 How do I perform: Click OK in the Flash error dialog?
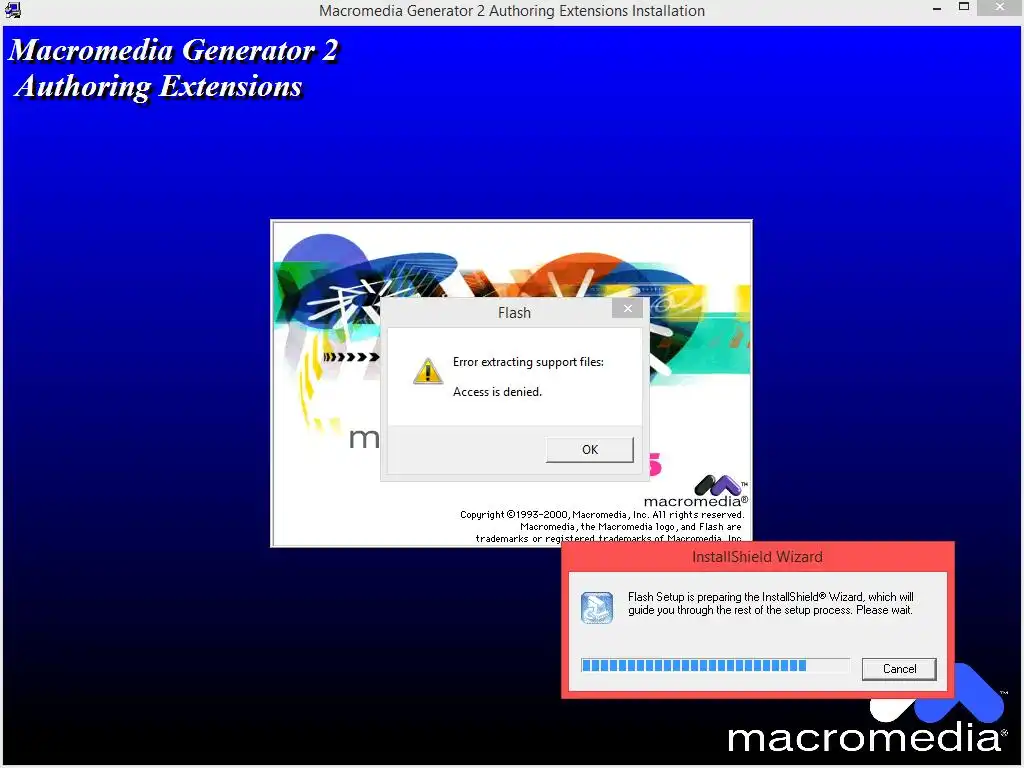point(590,449)
